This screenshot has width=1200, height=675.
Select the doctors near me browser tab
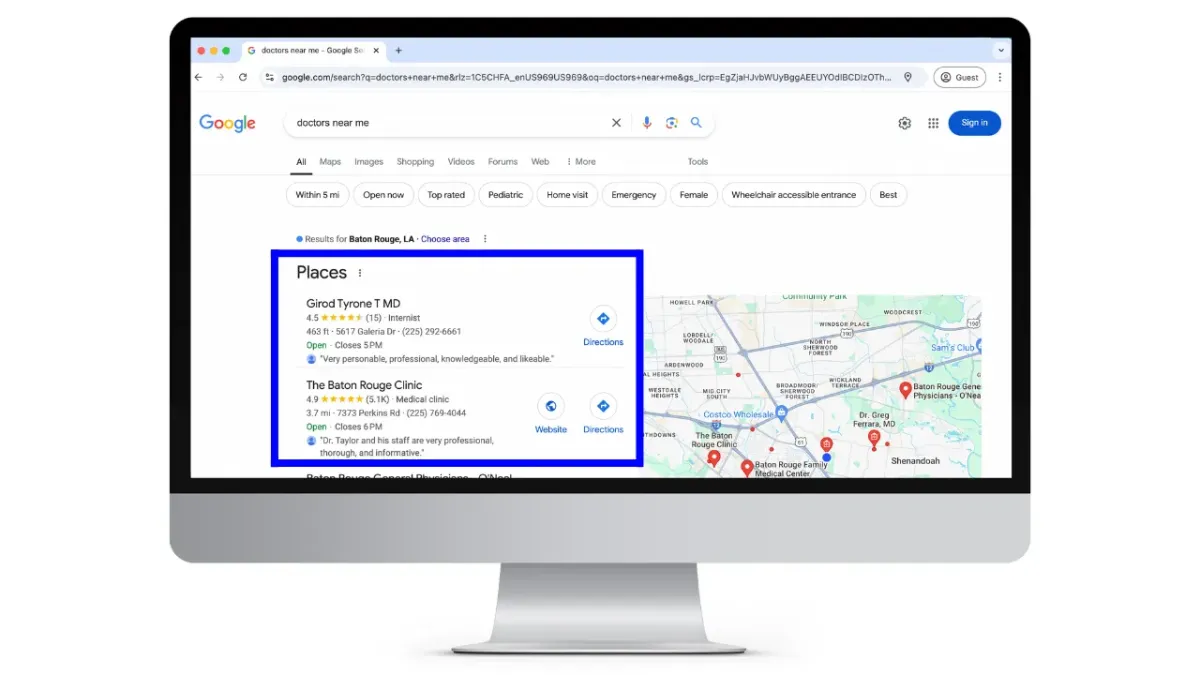tap(312, 50)
